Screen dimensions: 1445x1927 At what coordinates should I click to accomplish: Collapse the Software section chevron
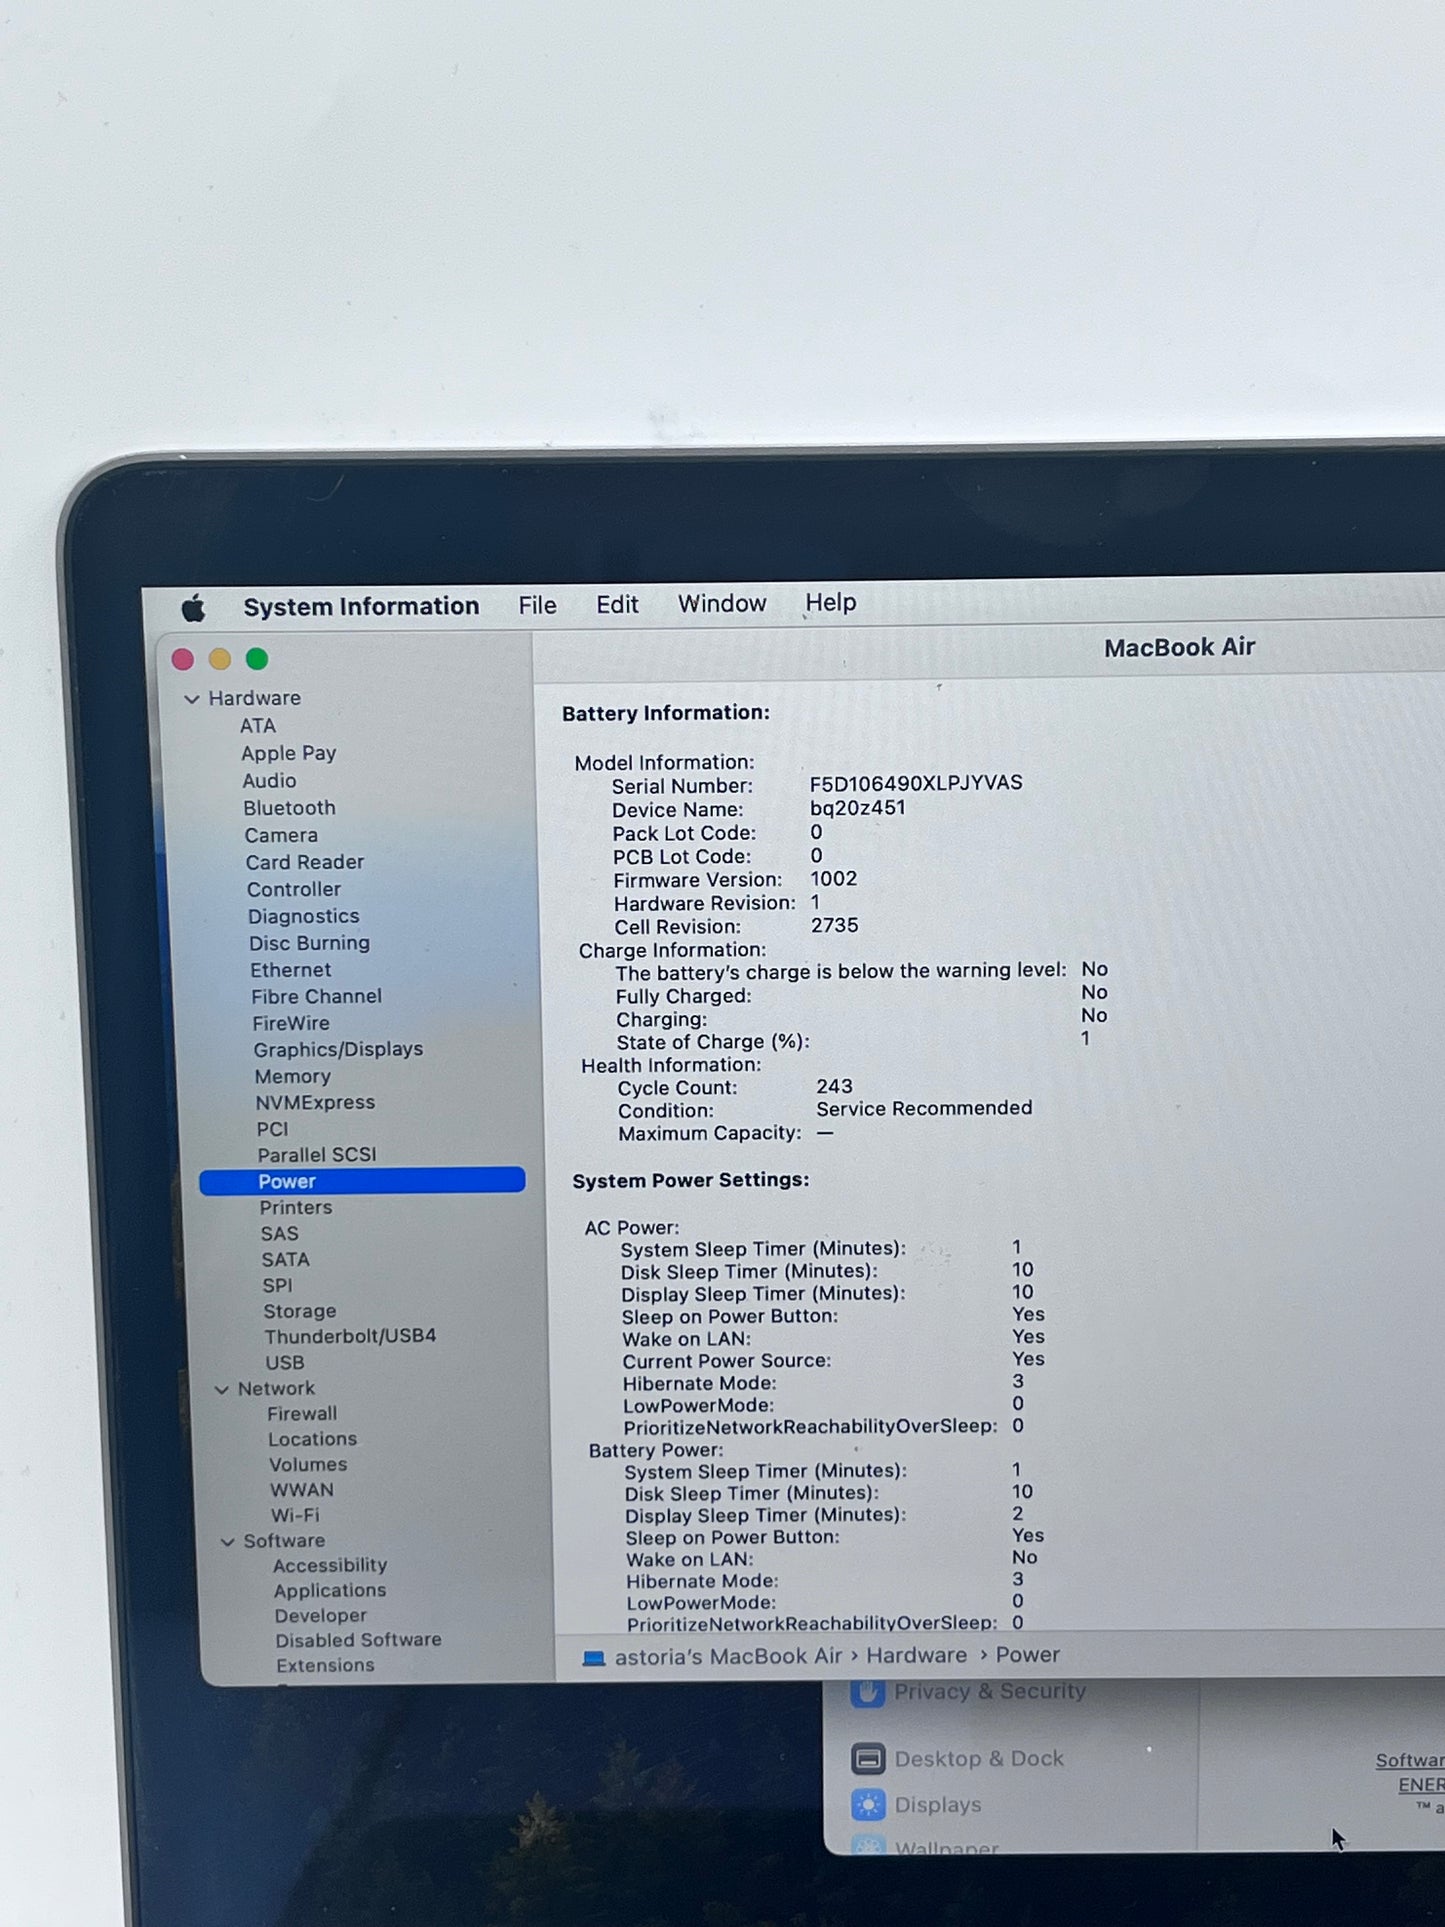point(228,1542)
